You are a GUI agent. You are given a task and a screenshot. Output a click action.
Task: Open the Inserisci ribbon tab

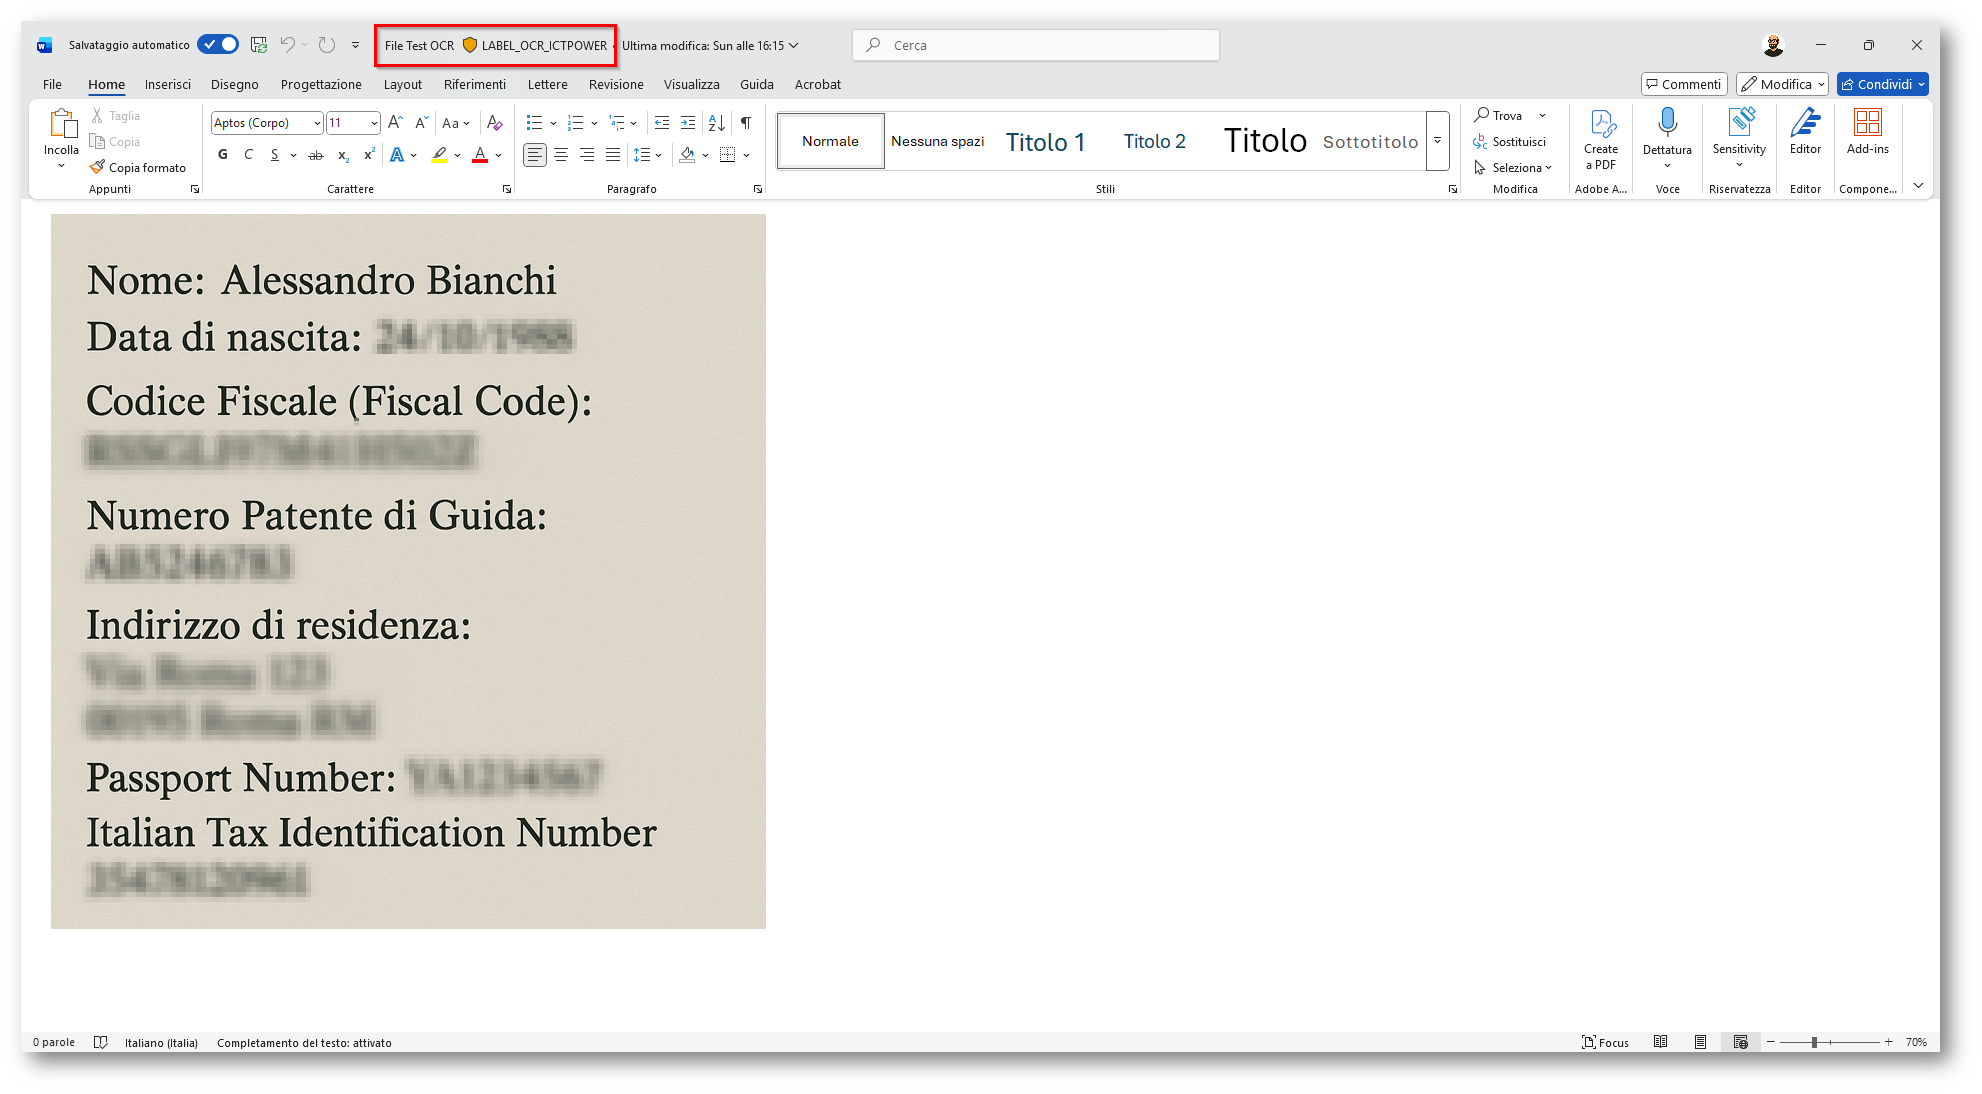(x=167, y=85)
